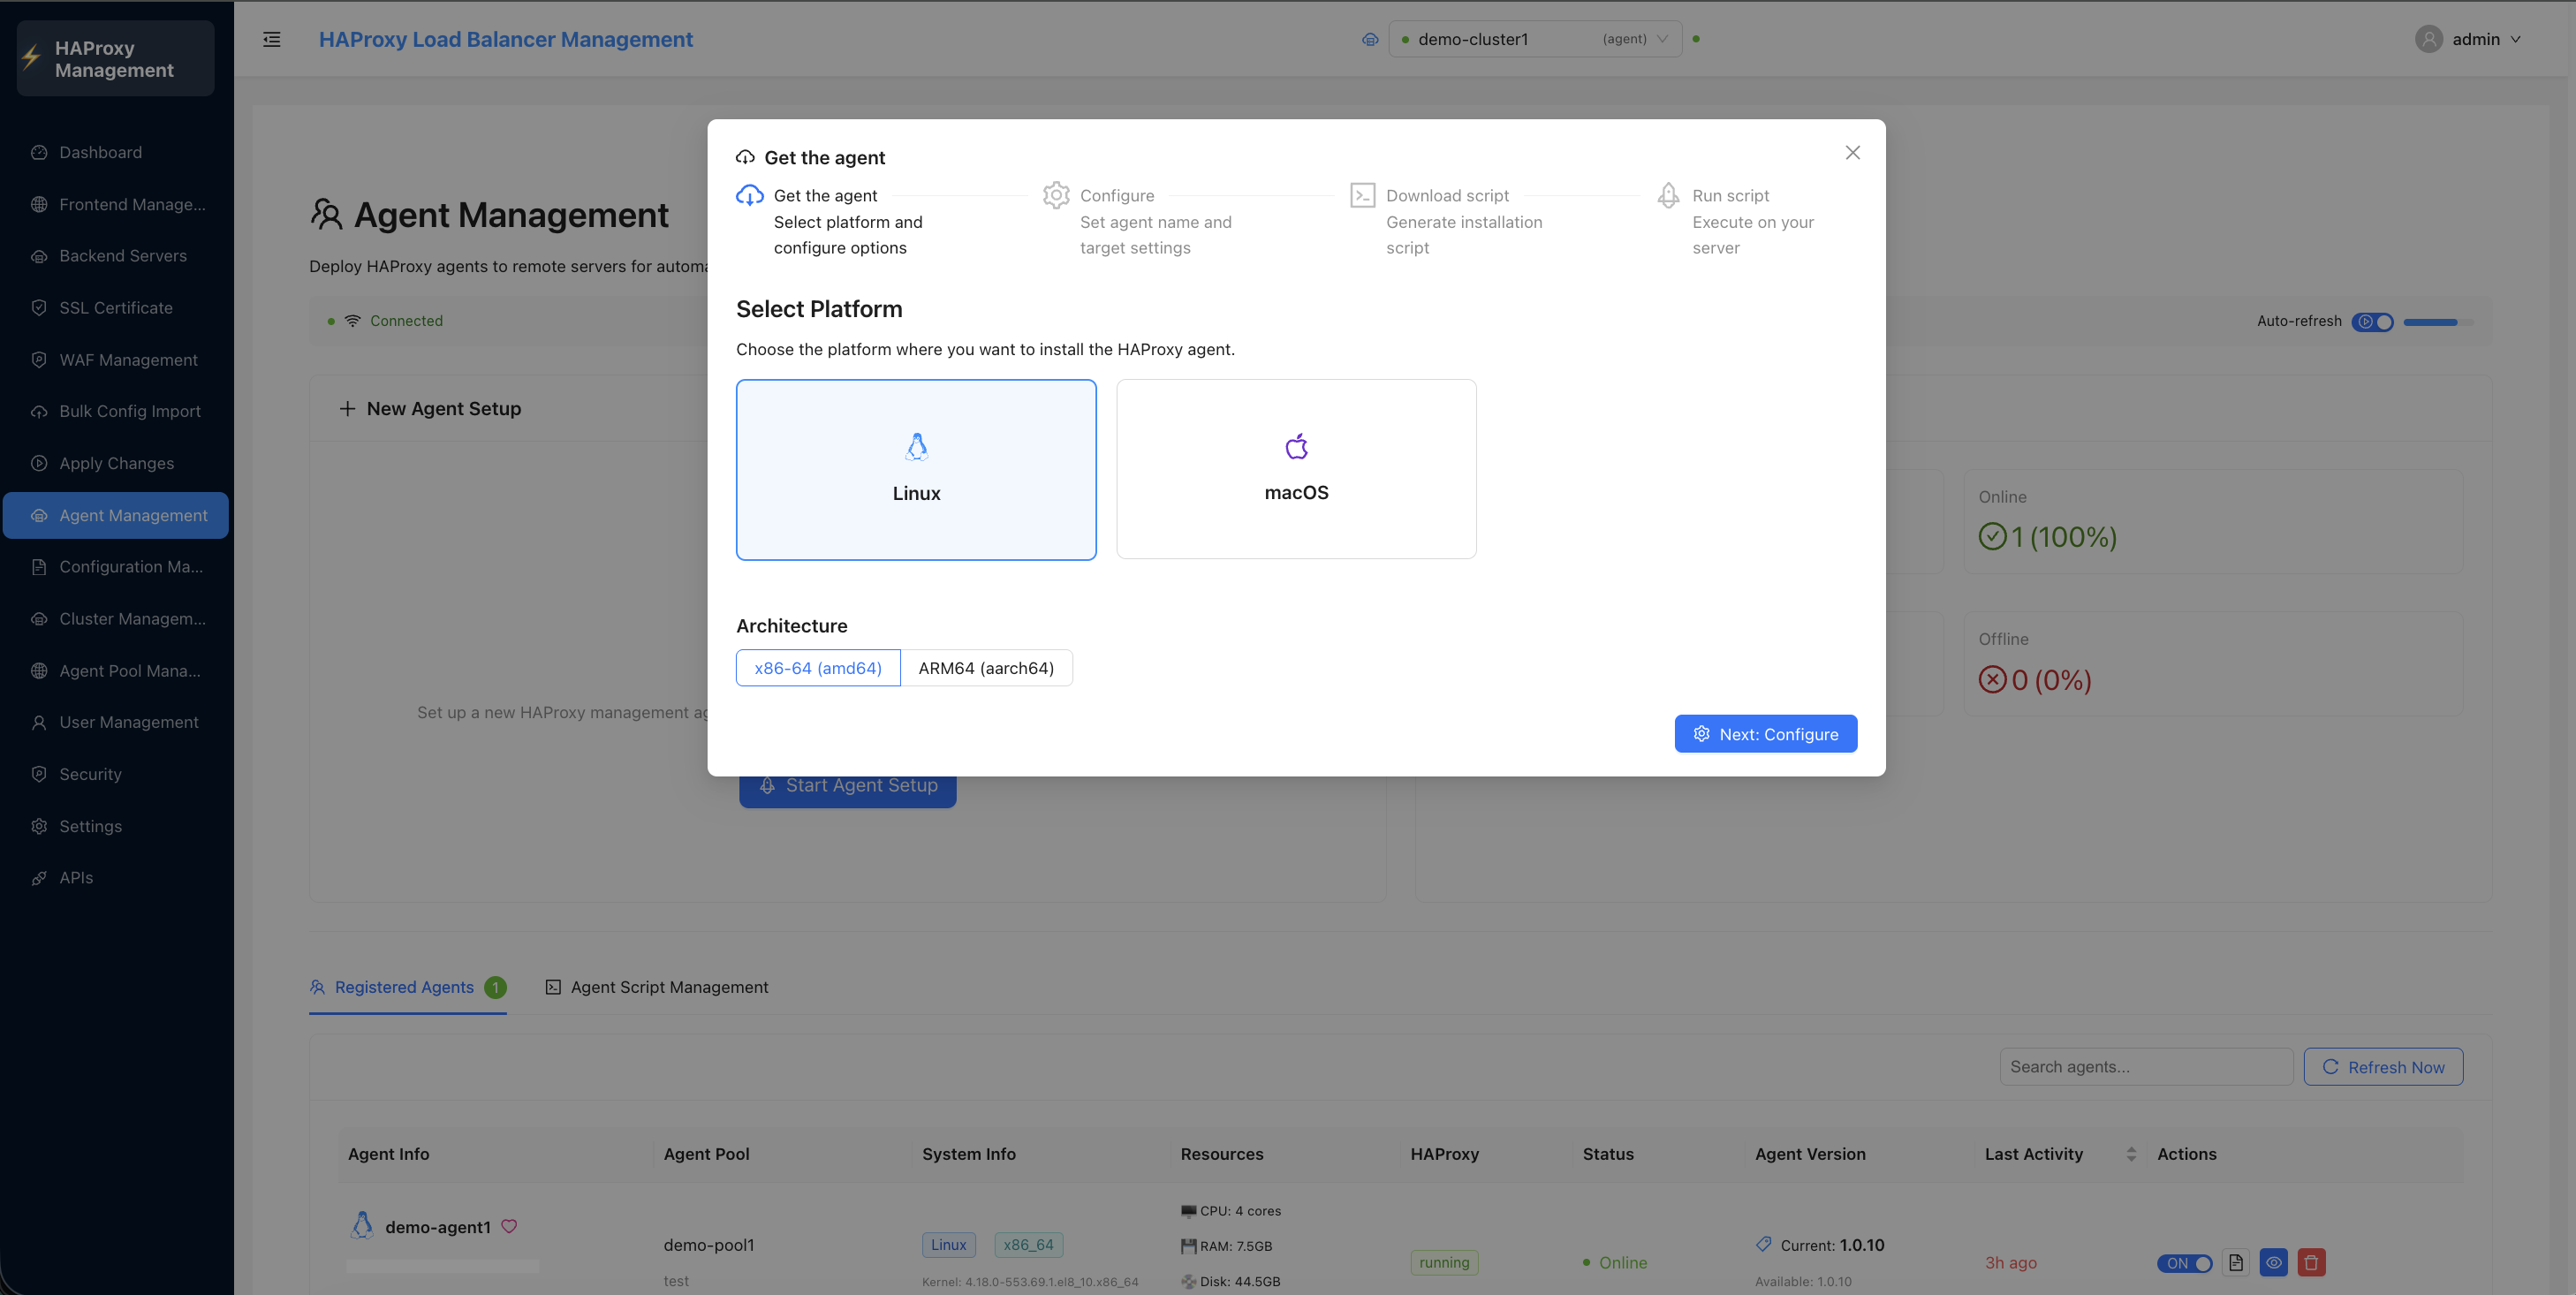Click HAProxy Load Balancer Management title
Screen dimensions: 2576x1295
[x=506, y=39]
